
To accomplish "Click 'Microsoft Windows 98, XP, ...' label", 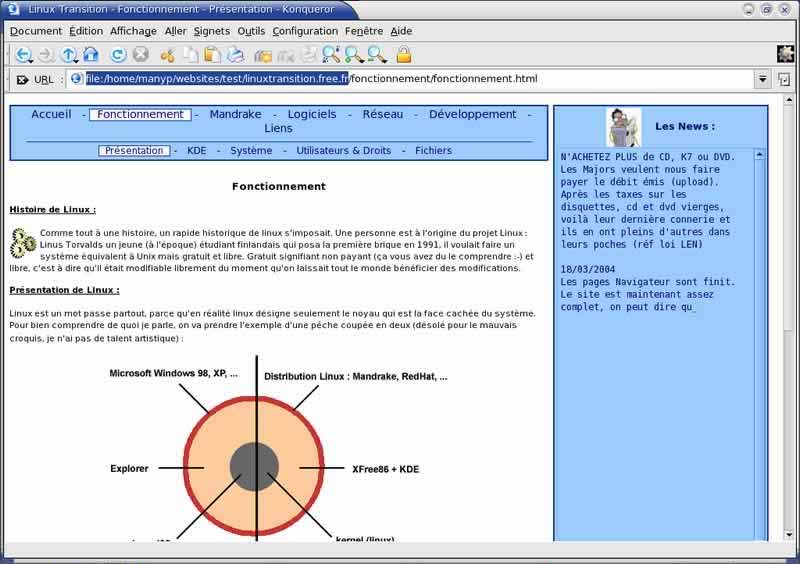I will [173, 373].
